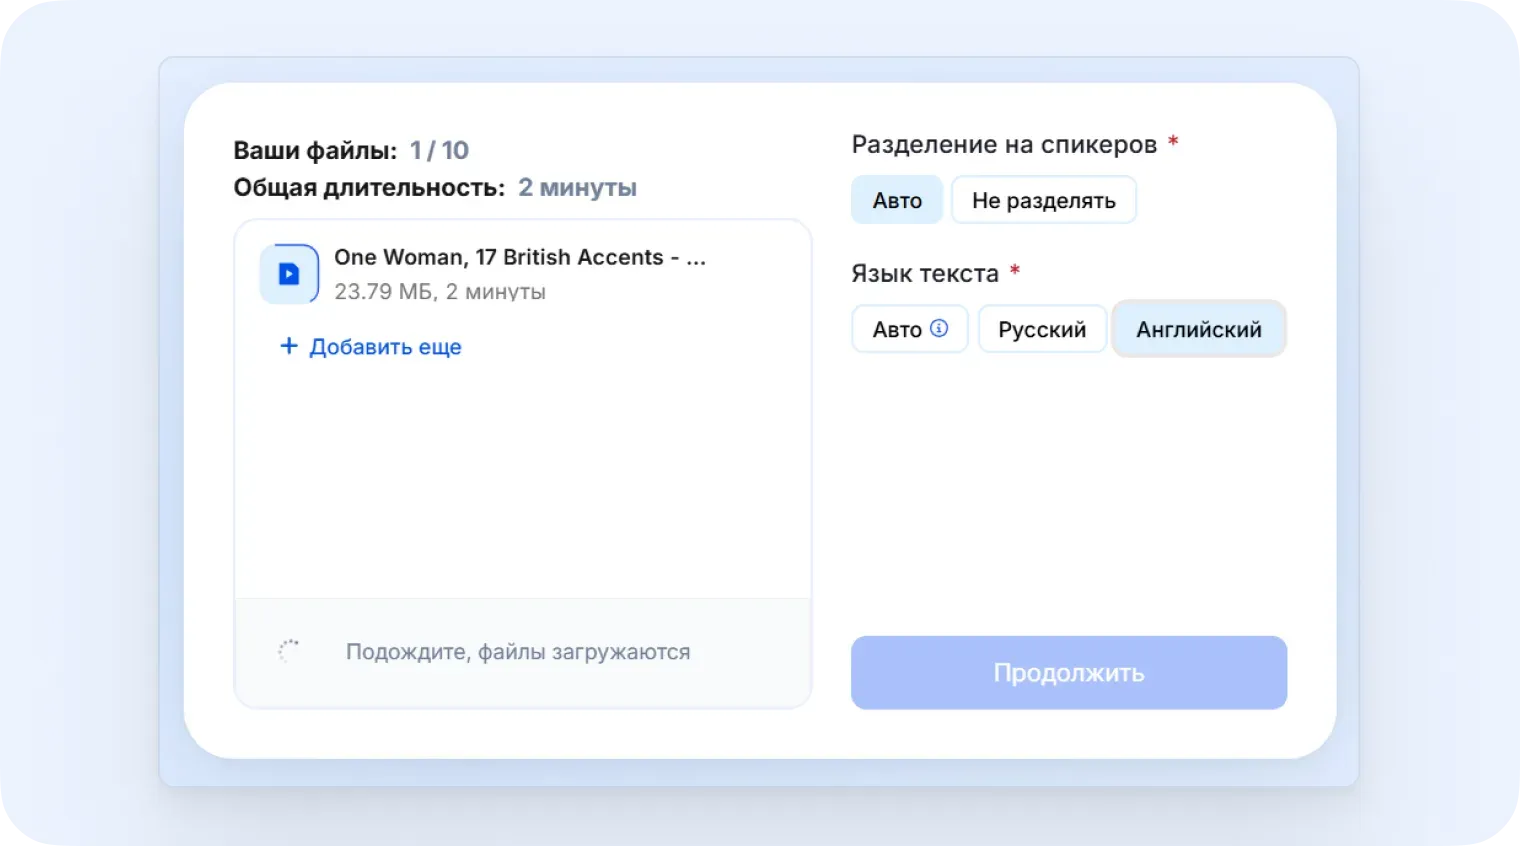Click the loading spinner icon
This screenshot has height=846, width=1520.
pos(288,651)
